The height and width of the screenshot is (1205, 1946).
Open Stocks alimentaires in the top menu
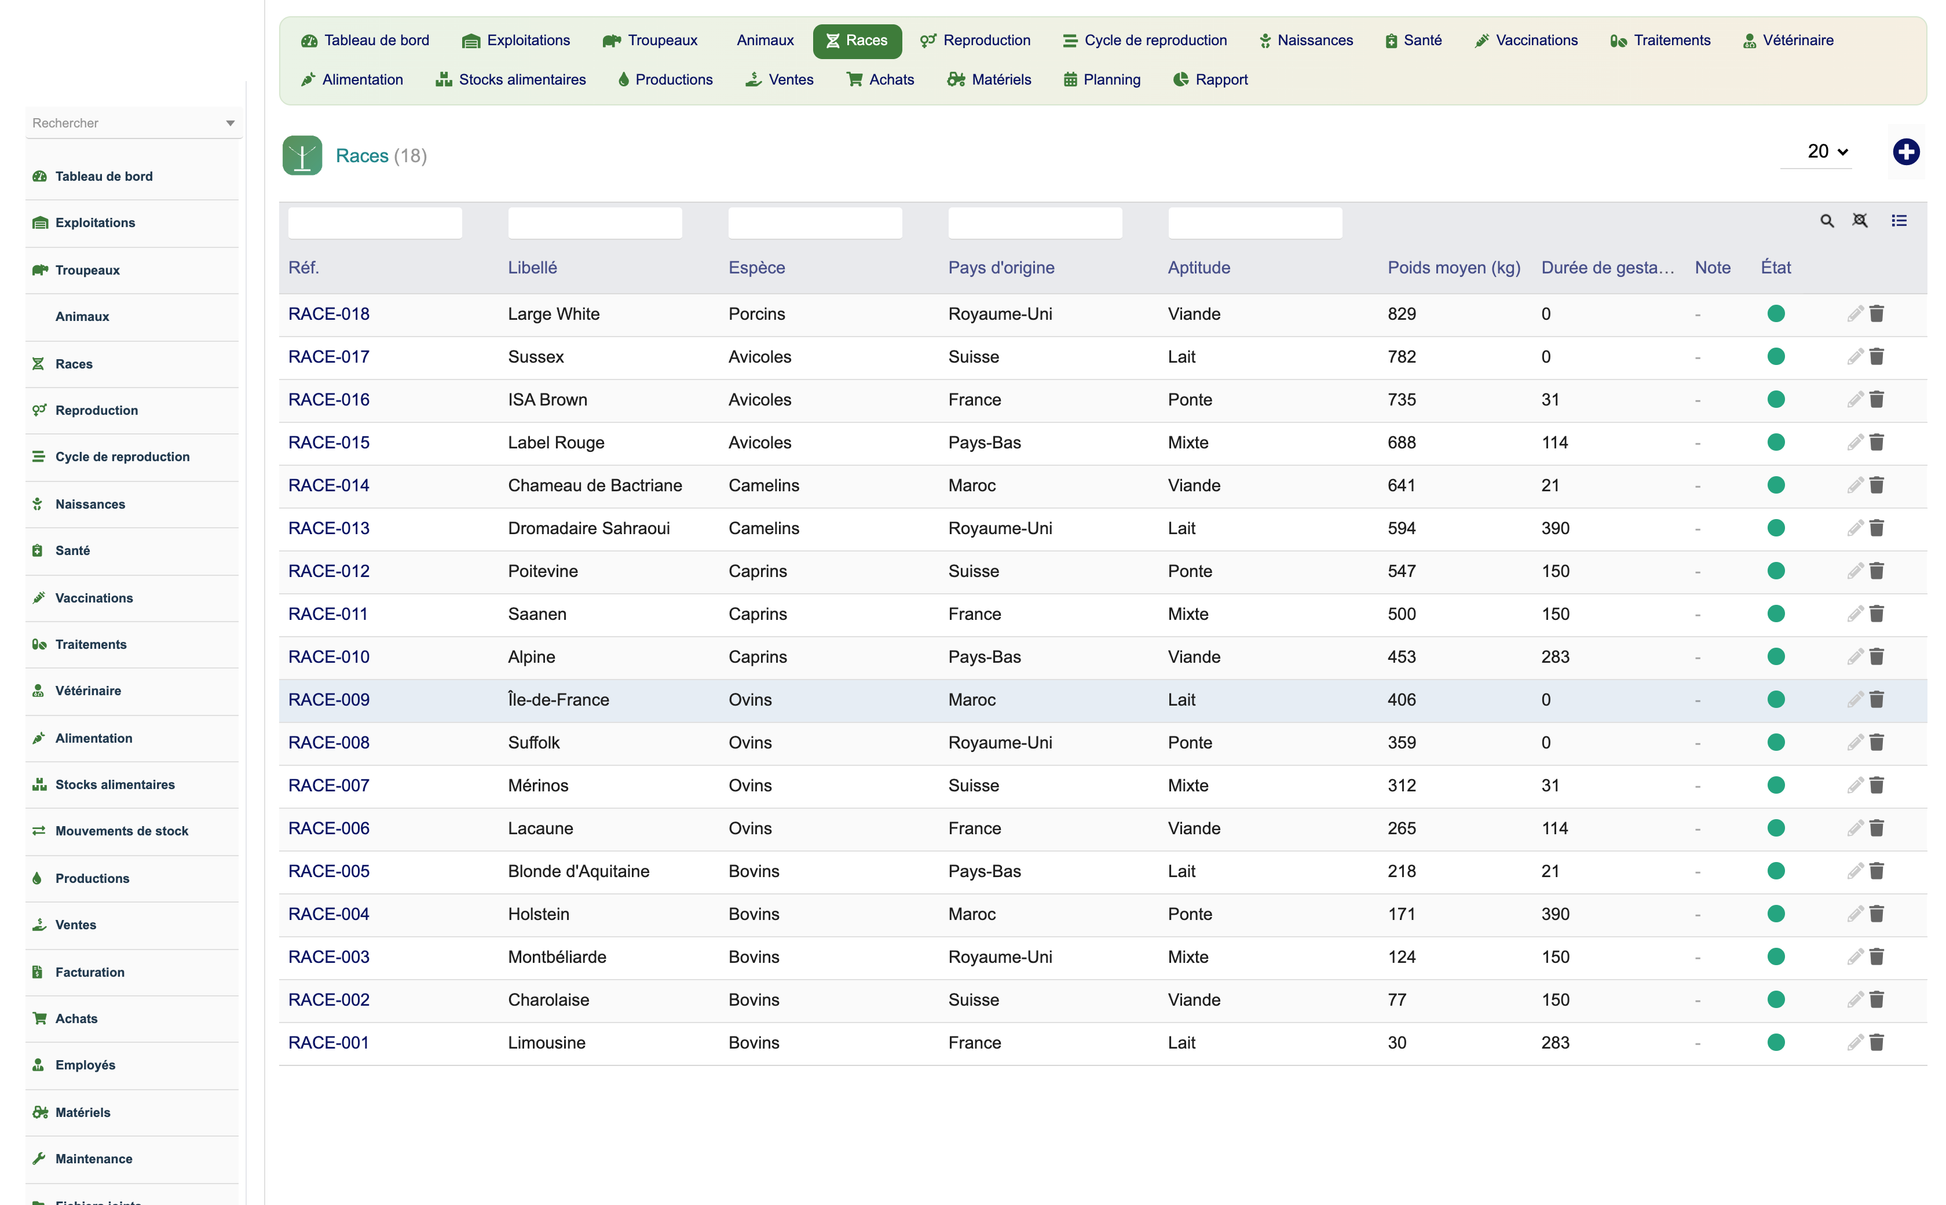pos(511,80)
